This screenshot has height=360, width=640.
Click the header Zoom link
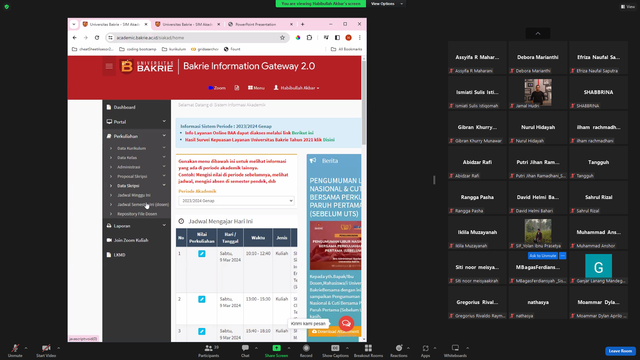coord(217,88)
